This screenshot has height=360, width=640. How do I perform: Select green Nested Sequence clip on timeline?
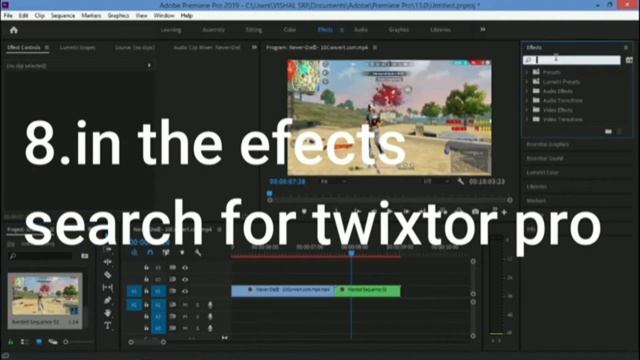[367, 290]
